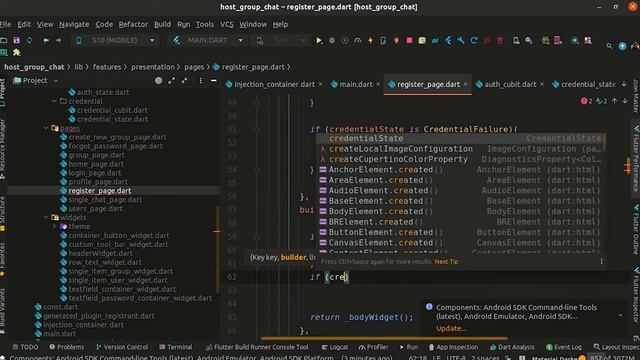Click the Flutter hot reload lightning icon
This screenshot has height=360, width=640.
(x=370, y=40)
